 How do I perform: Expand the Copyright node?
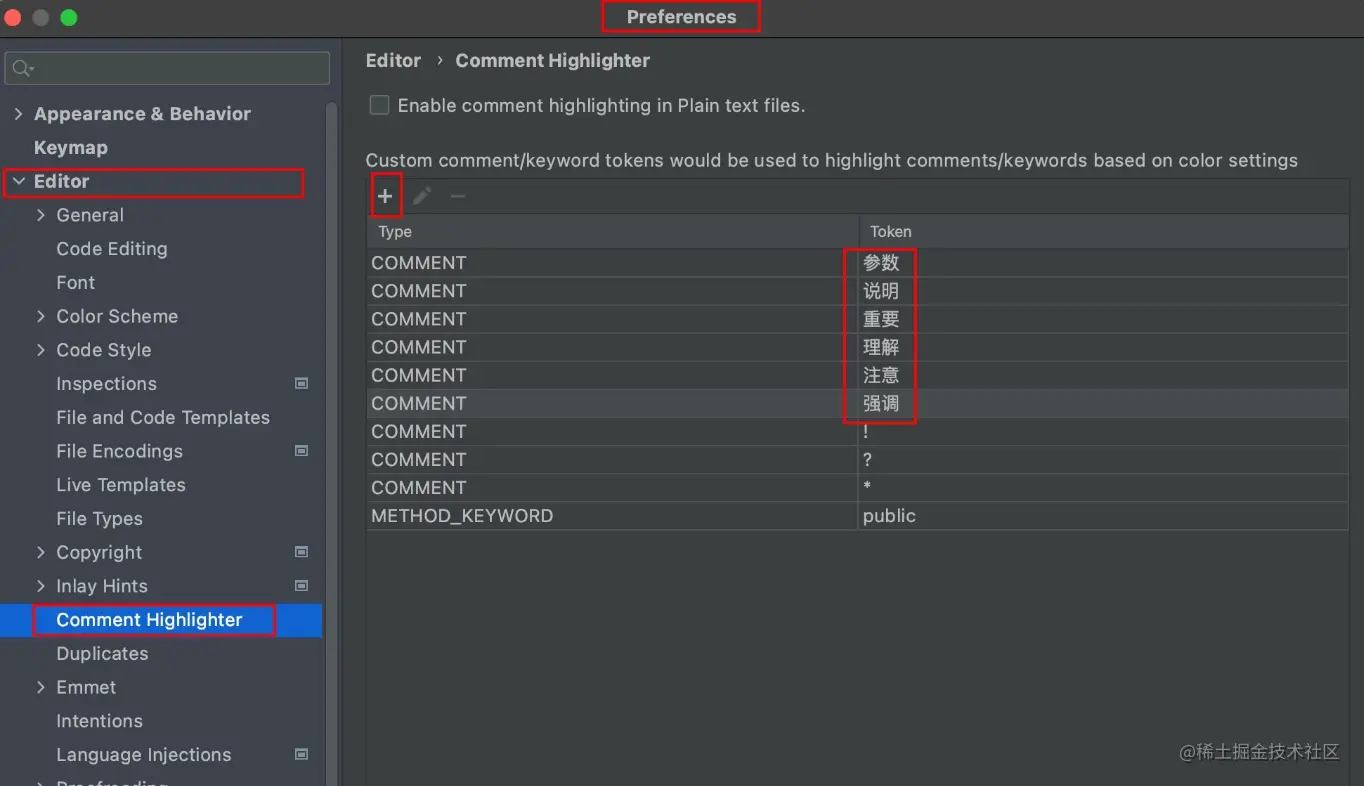(41, 552)
